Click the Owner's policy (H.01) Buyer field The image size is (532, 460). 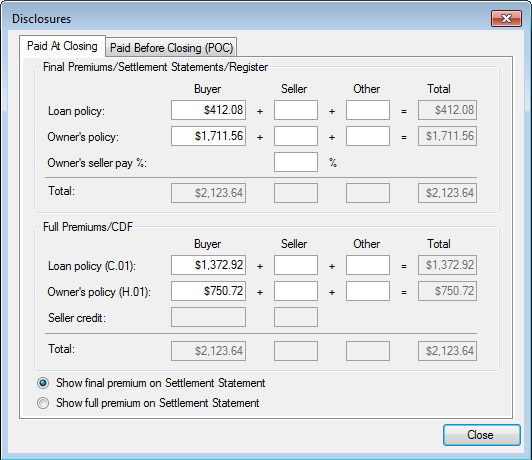pyautogui.click(x=208, y=291)
